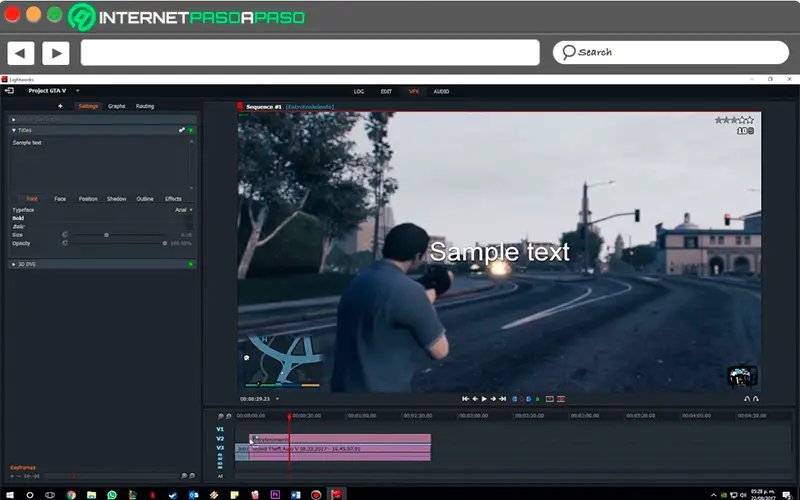800x500 pixels.
Task: Click the play button under the viewer
Action: pos(484,398)
